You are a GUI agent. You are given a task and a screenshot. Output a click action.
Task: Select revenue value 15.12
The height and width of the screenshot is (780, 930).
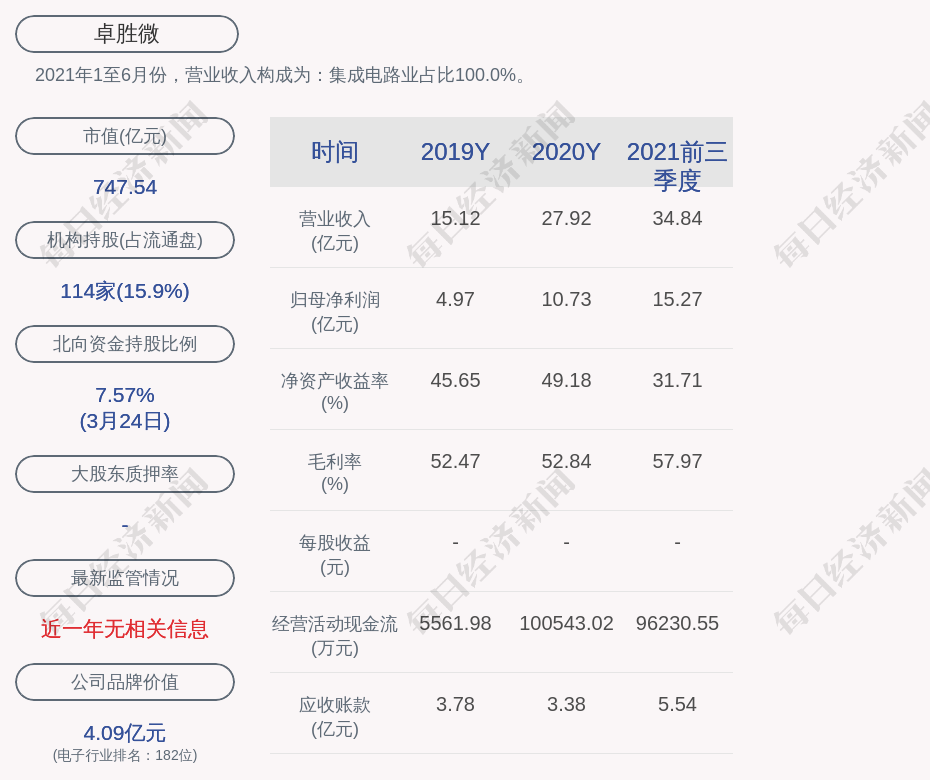pos(455,218)
